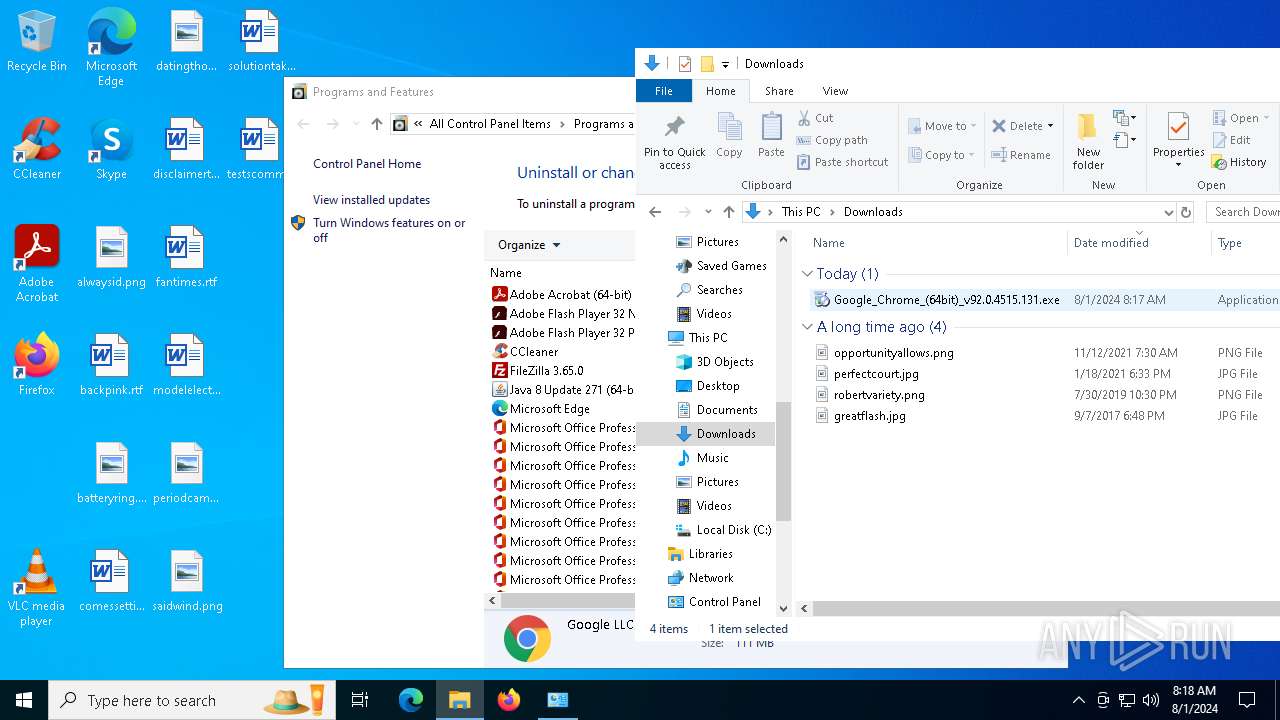Switch to the View ribbon tab
Image resolution: width=1280 pixels, height=720 pixels.
coord(835,91)
